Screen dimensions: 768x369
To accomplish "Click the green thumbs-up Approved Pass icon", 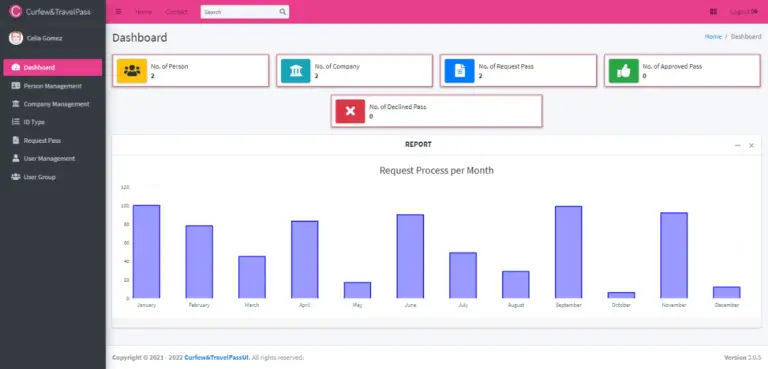I will pos(624,71).
